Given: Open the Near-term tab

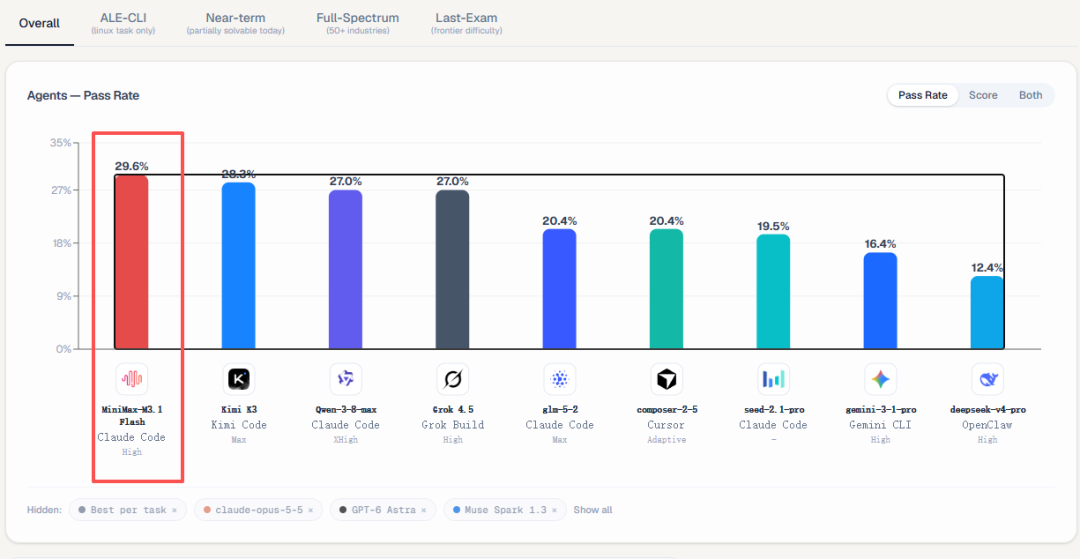Looking at the screenshot, I should click(x=236, y=23).
